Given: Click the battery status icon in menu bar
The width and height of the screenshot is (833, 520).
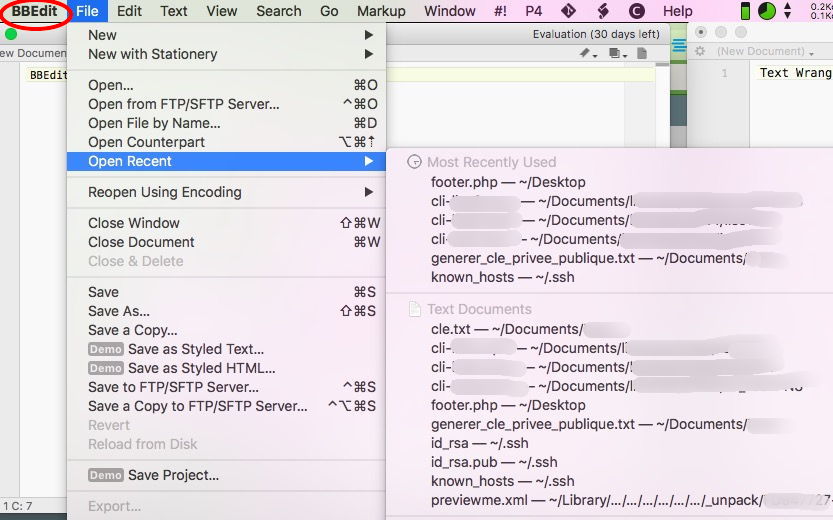Looking at the screenshot, I should (x=745, y=11).
